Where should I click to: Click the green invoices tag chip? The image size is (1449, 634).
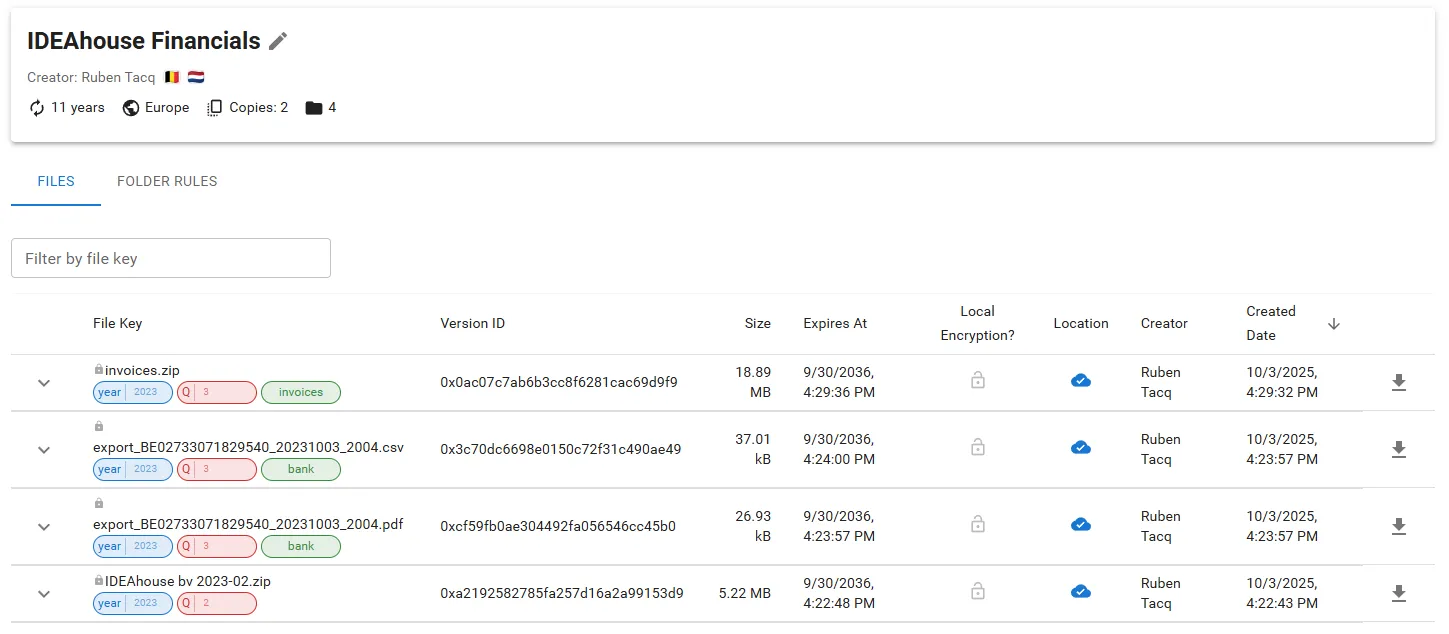click(301, 393)
